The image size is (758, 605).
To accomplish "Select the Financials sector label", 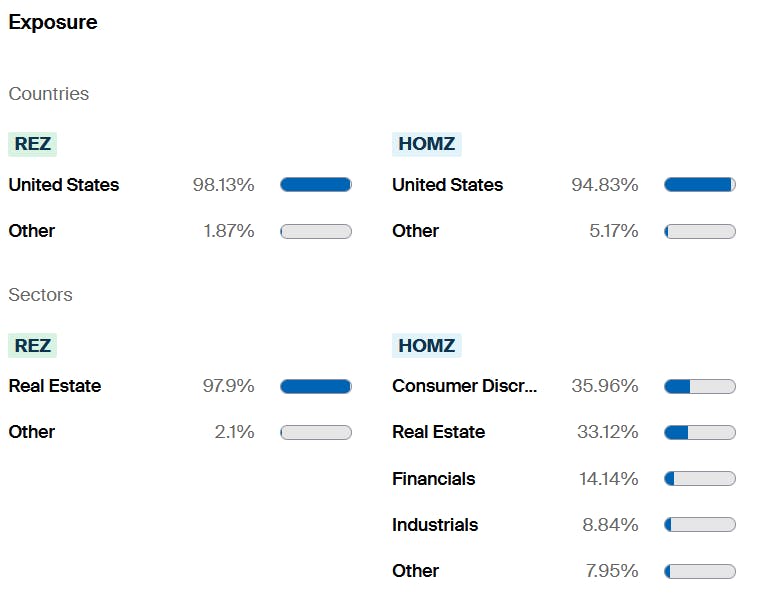I will (433, 479).
